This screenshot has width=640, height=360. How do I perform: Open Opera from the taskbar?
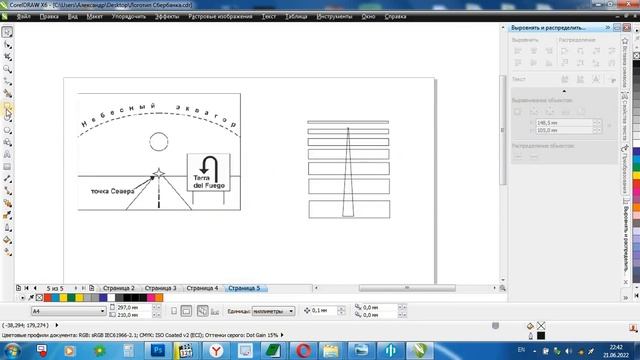tap(303, 351)
